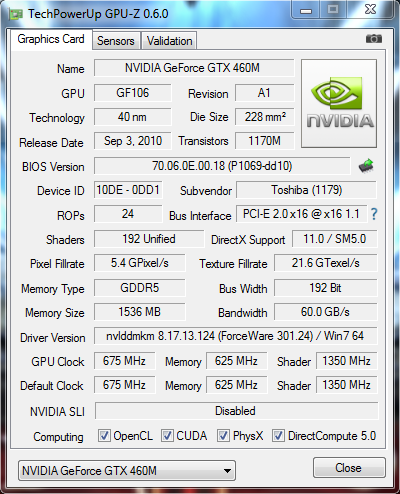Click the BIOS save chip icon

point(366,166)
